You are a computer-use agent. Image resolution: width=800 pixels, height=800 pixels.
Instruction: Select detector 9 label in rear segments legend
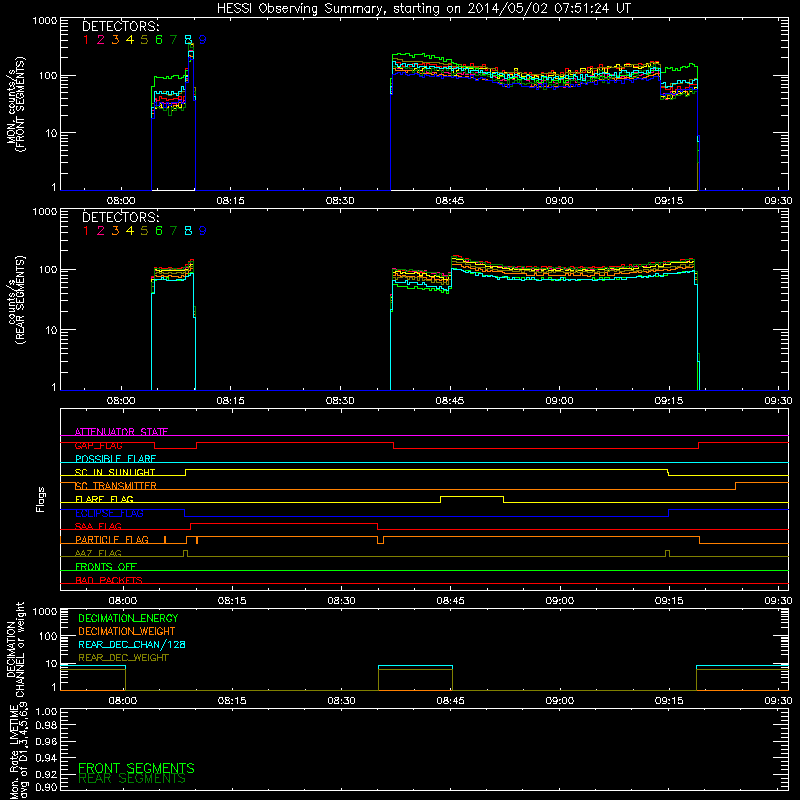point(203,231)
